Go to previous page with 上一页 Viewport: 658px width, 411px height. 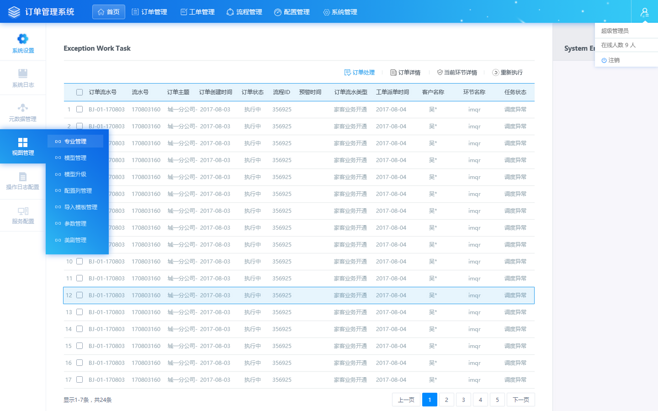tap(406, 400)
